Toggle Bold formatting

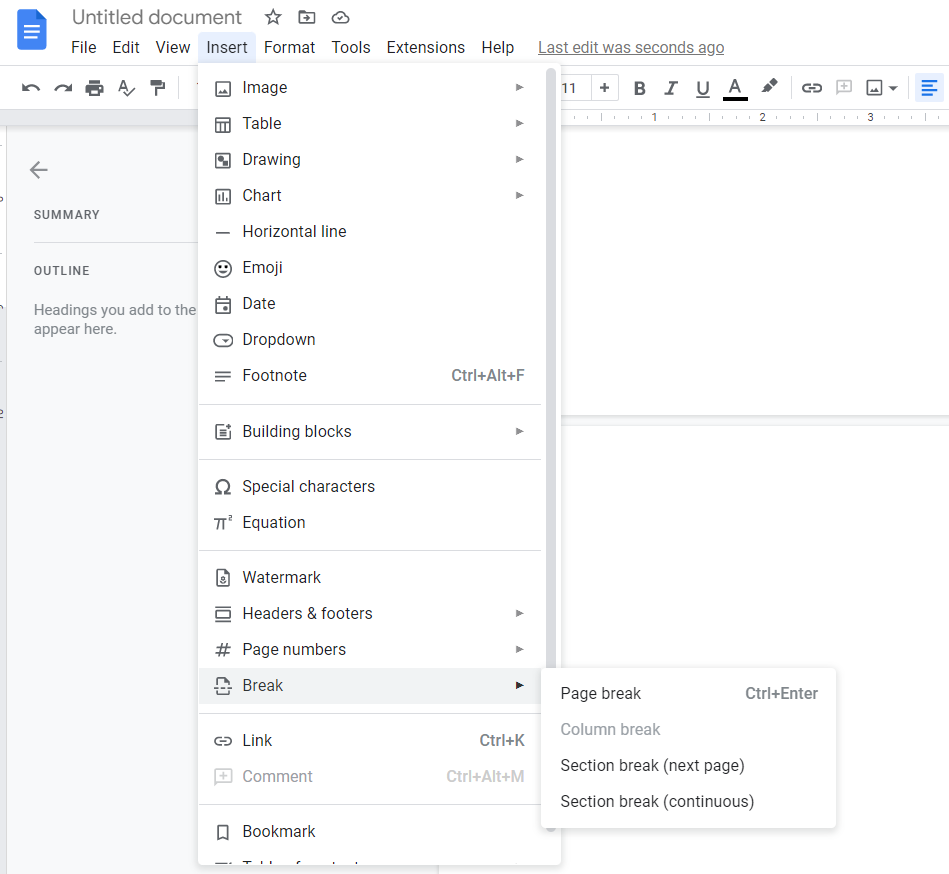639,88
